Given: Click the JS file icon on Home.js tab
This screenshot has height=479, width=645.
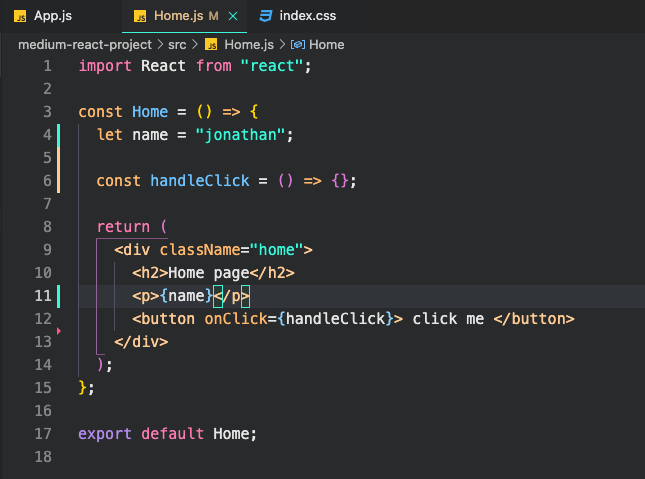Looking at the screenshot, I should (140, 16).
